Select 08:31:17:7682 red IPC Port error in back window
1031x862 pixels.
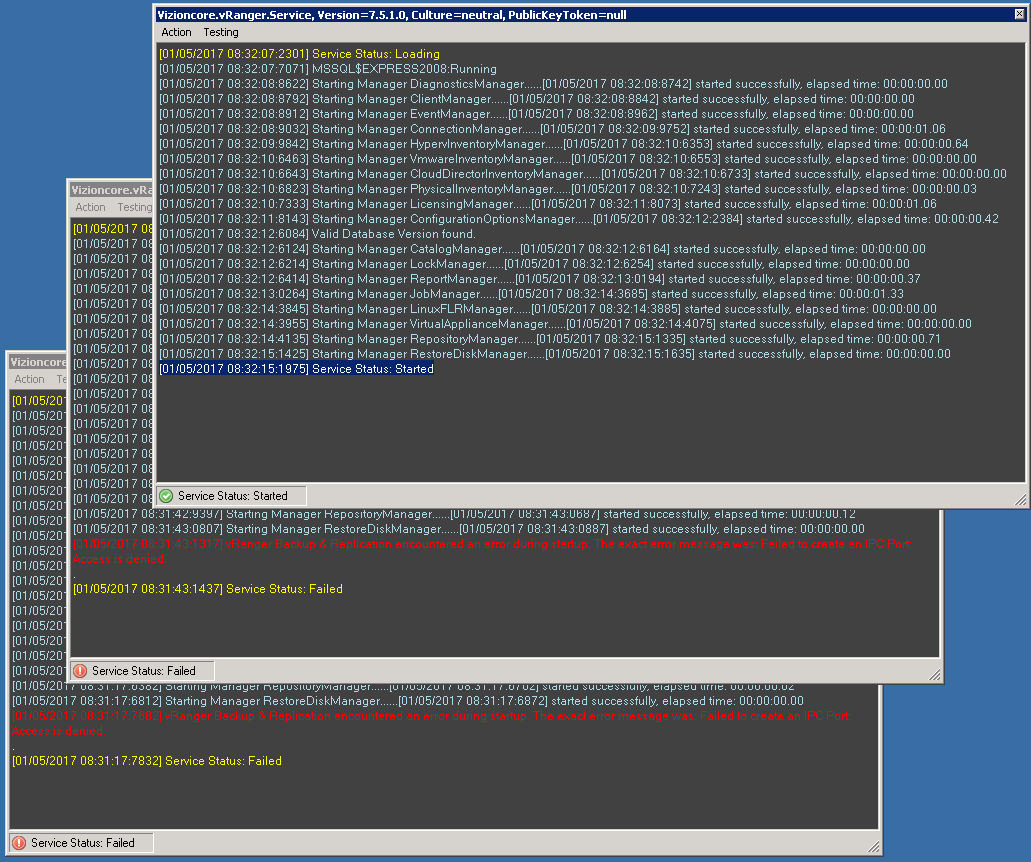click(x=431, y=724)
